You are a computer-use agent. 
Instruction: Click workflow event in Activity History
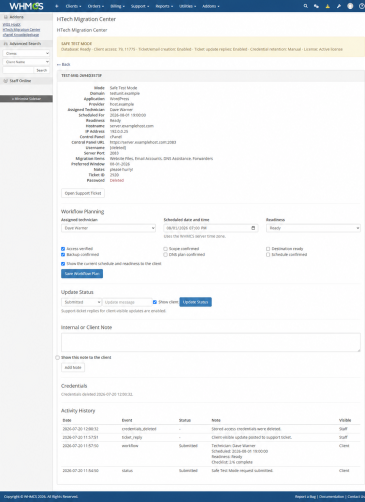[130, 446]
